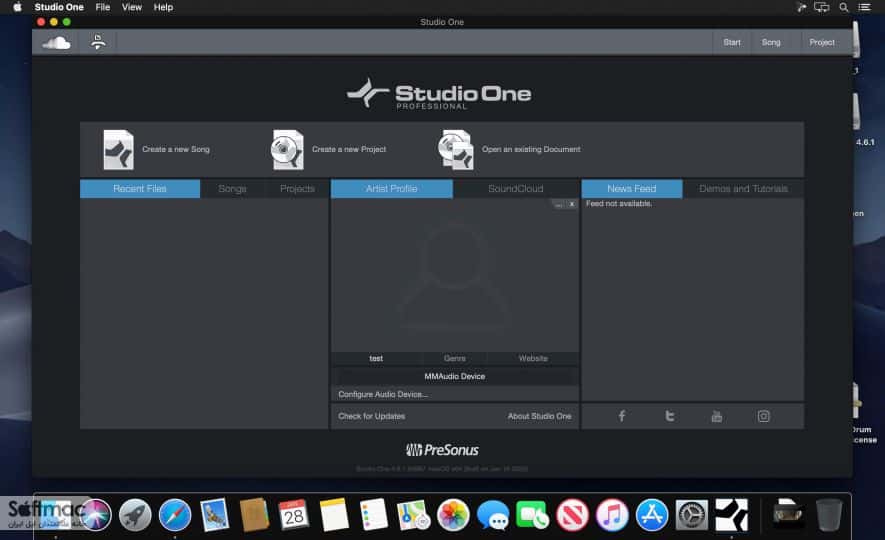The height and width of the screenshot is (540, 885).
Task: Click the Studio One icon in Dock
Action: click(x=731, y=515)
